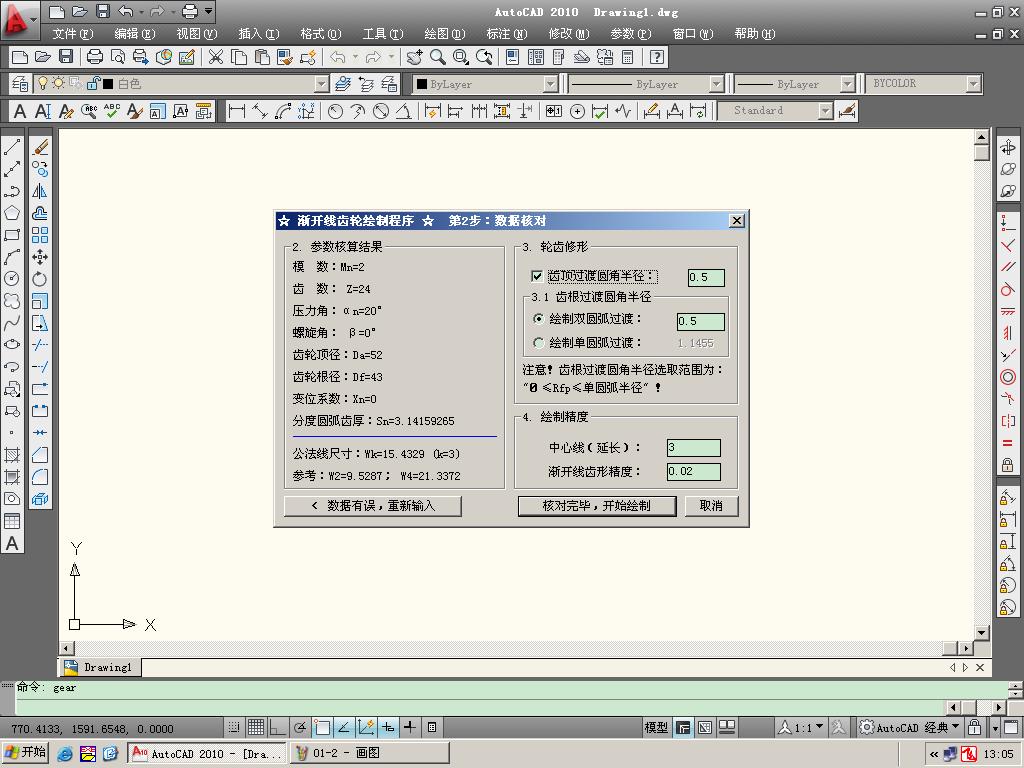Expand the layer dropdown showing 白色
The width and height of the screenshot is (1024, 768).
[x=321, y=84]
